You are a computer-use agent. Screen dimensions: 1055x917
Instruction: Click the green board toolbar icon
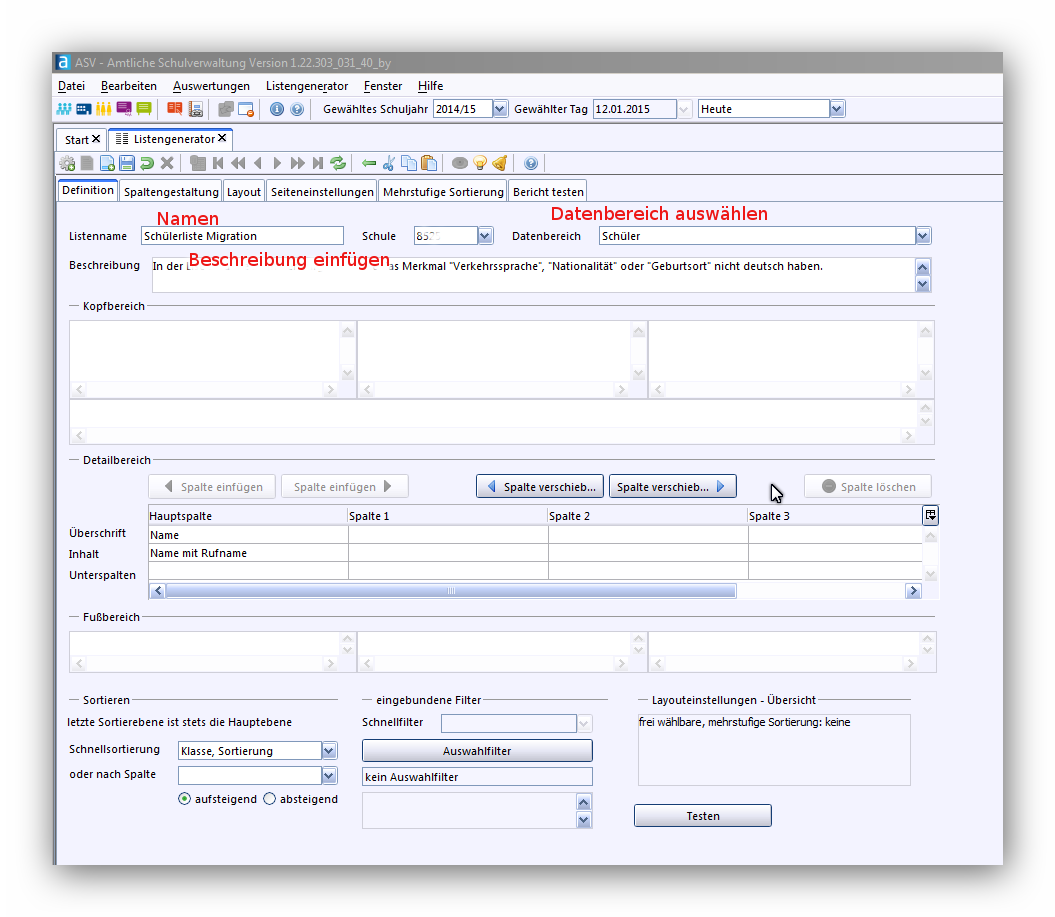coord(143,108)
